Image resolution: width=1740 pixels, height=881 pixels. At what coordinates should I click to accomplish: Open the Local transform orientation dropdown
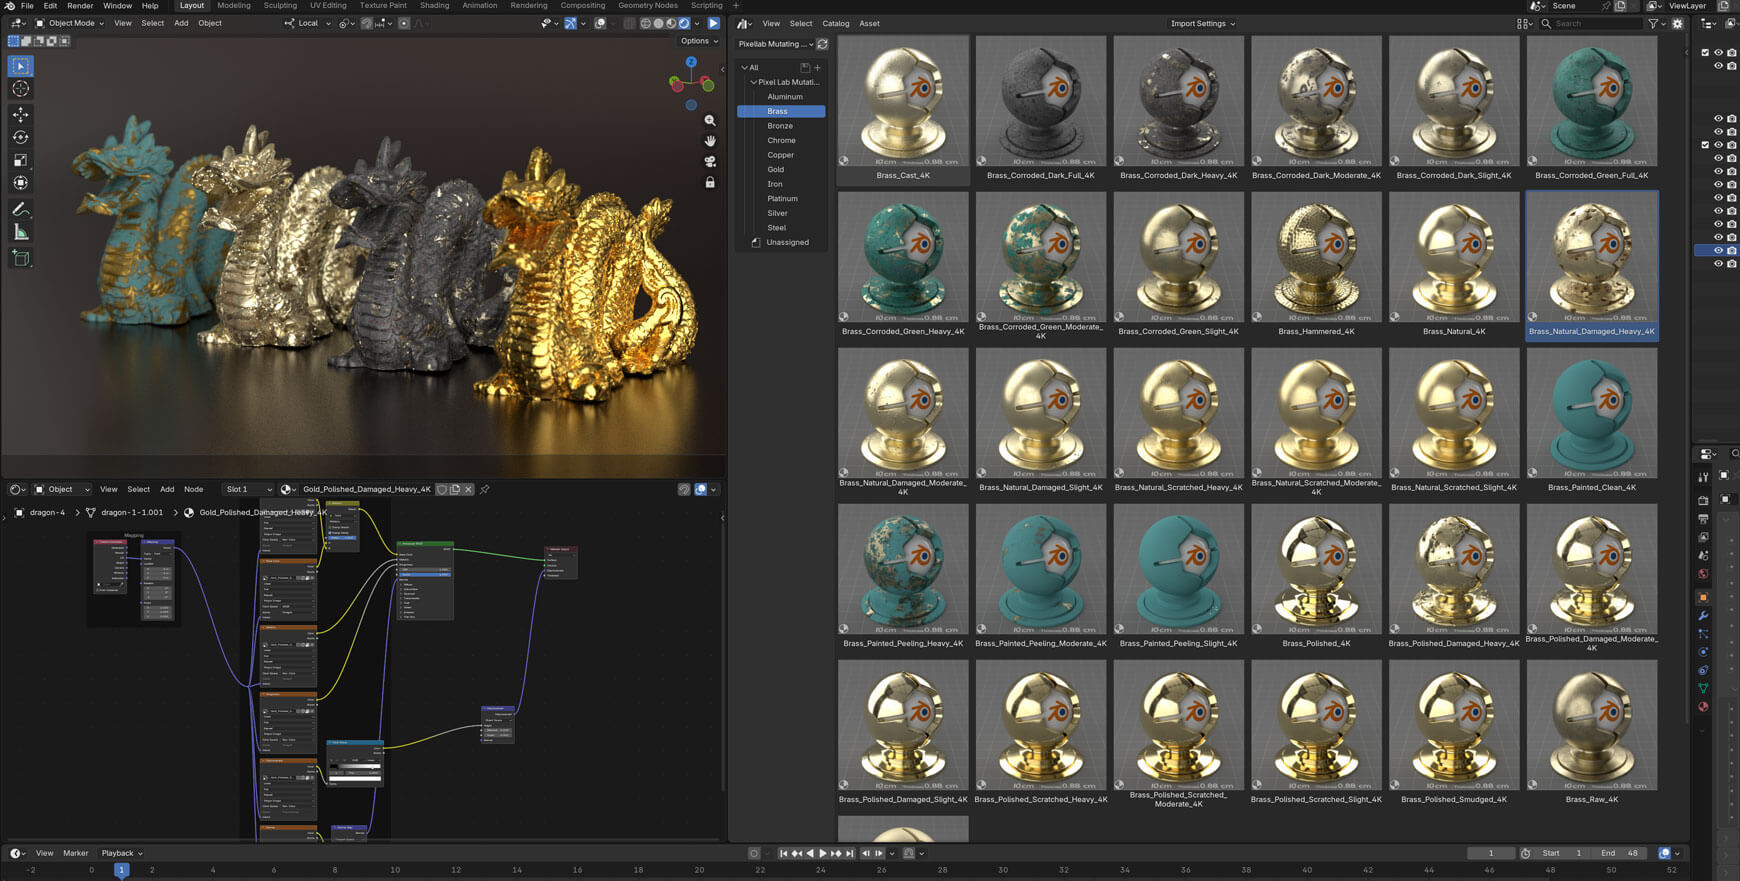[x=308, y=23]
